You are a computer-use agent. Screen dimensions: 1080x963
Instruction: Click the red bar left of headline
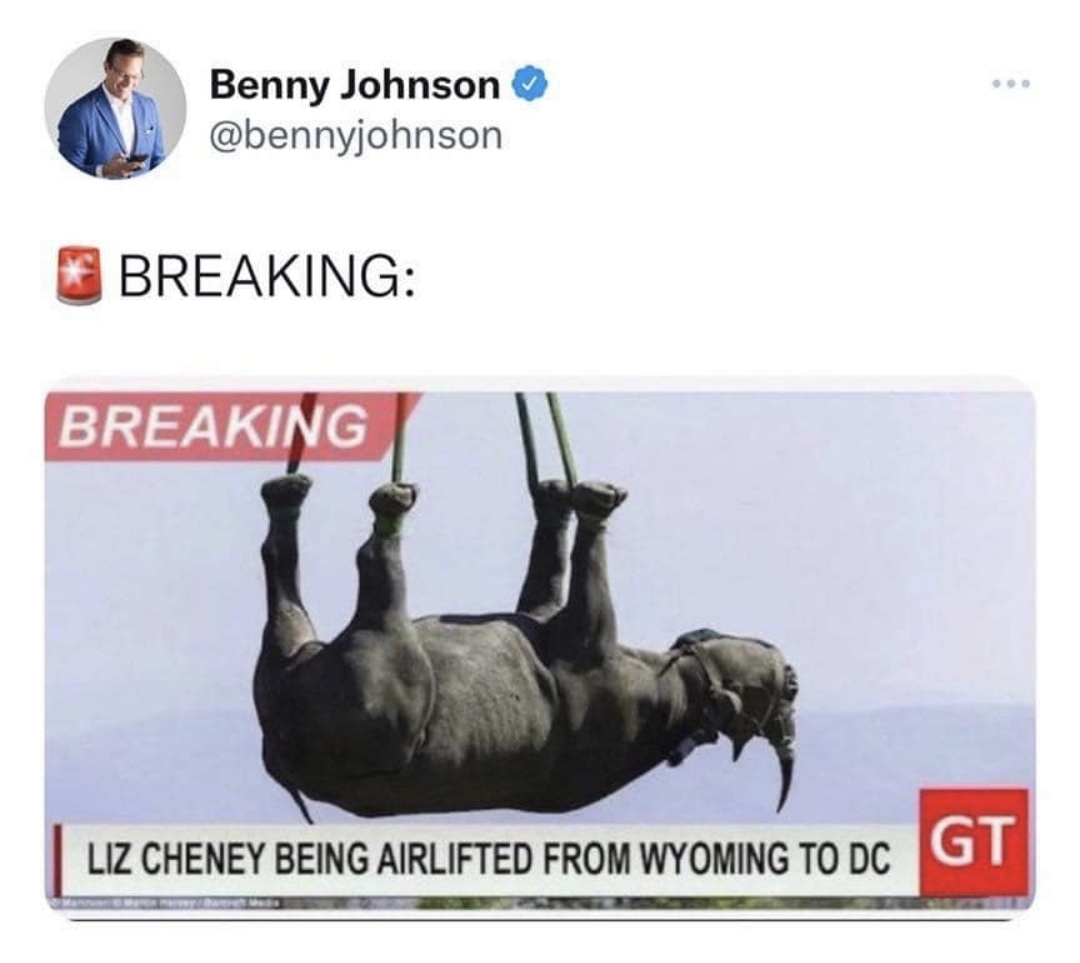pos(59,860)
